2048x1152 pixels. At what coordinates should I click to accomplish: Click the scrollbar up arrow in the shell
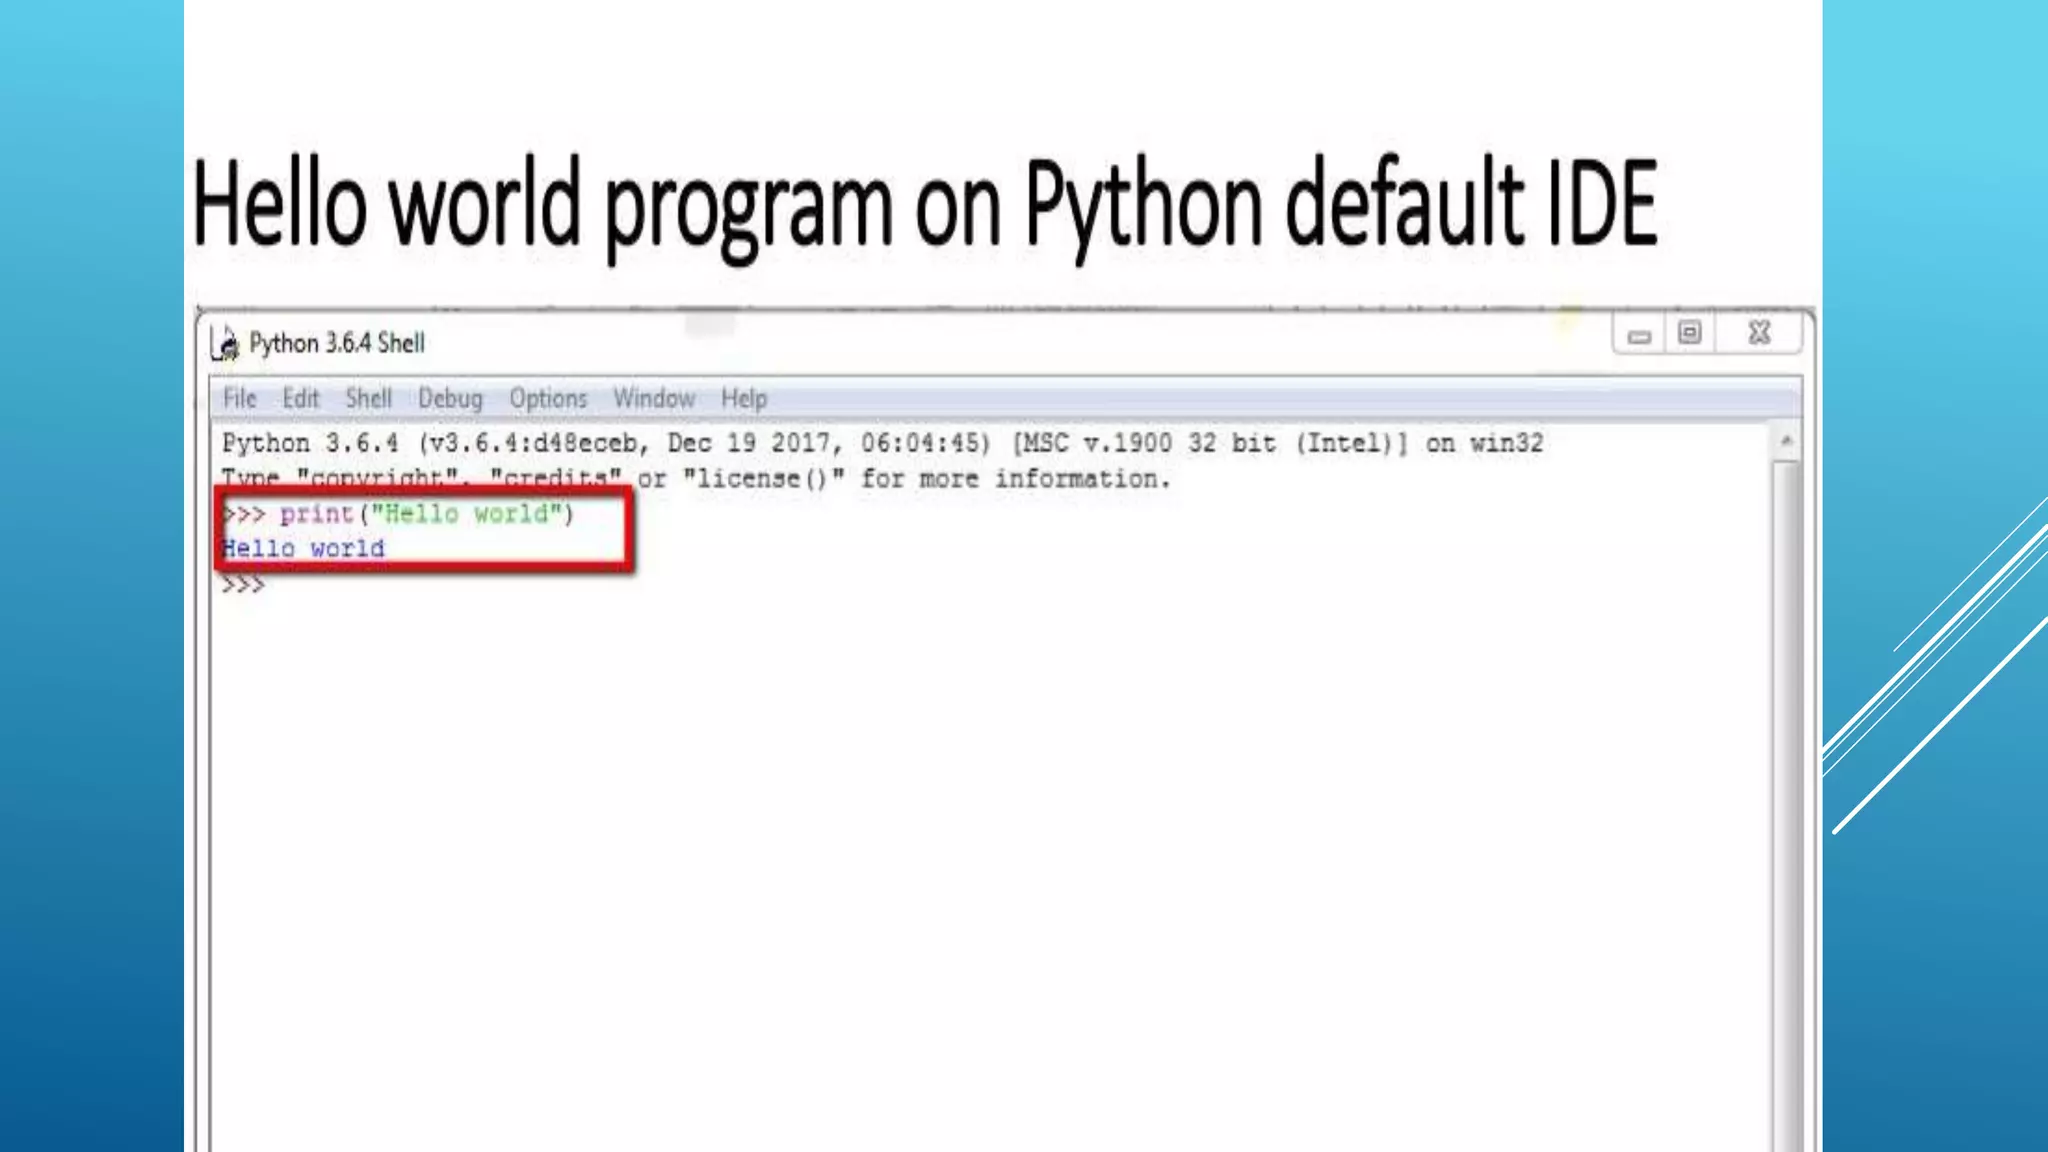tap(1786, 441)
